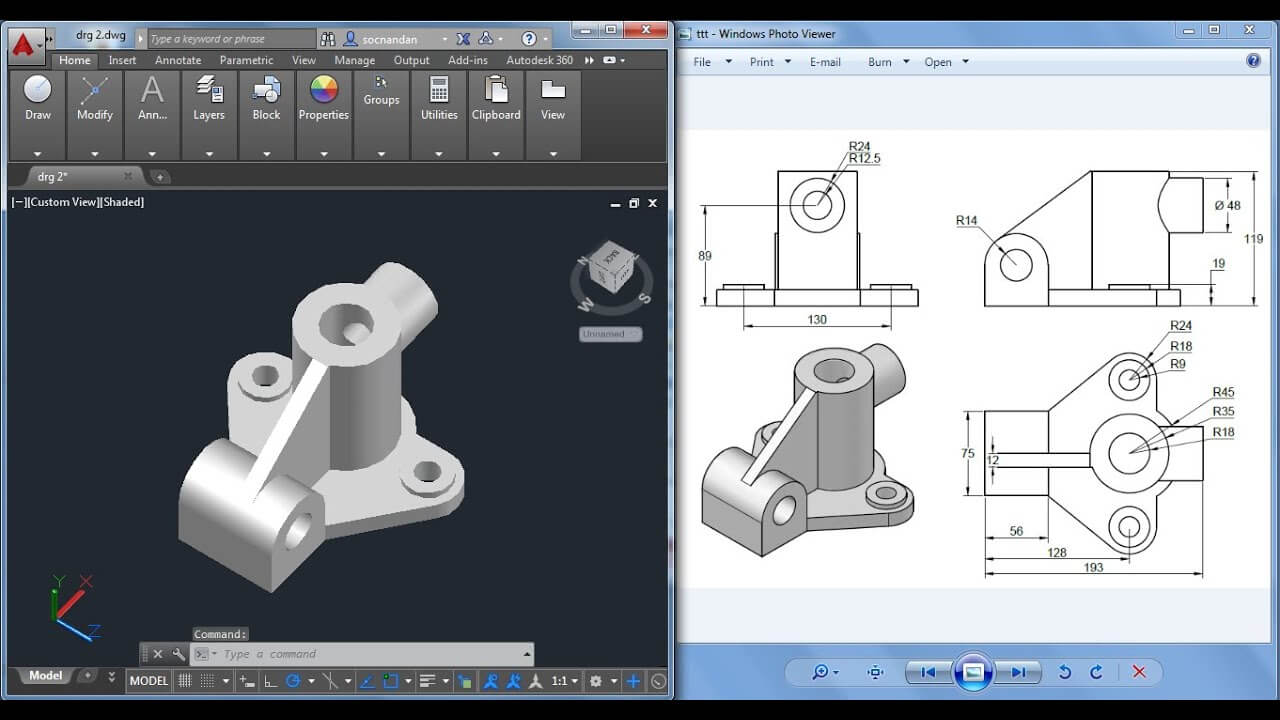Expand the Draw panel dropdown arrow
Viewport: 1280px width, 720px height.
[37, 153]
